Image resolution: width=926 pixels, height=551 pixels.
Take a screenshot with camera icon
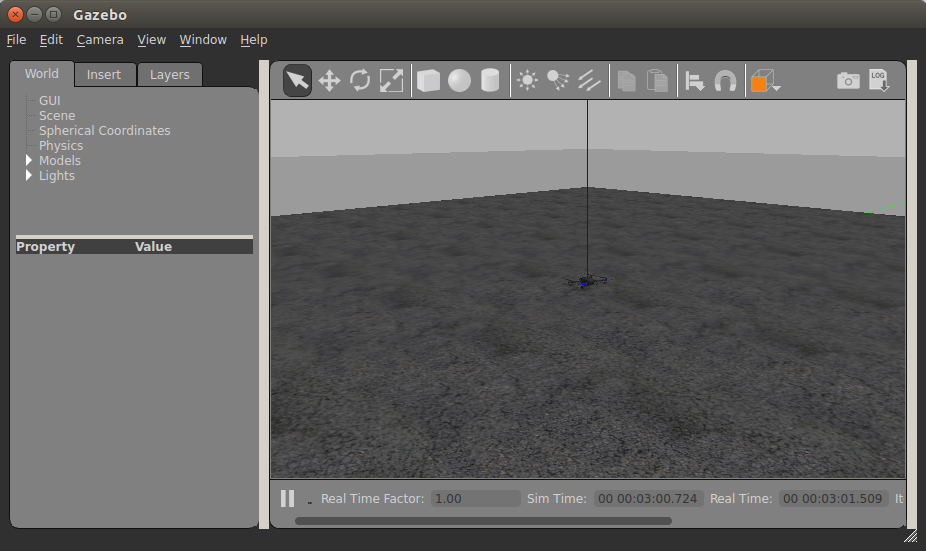coord(848,80)
